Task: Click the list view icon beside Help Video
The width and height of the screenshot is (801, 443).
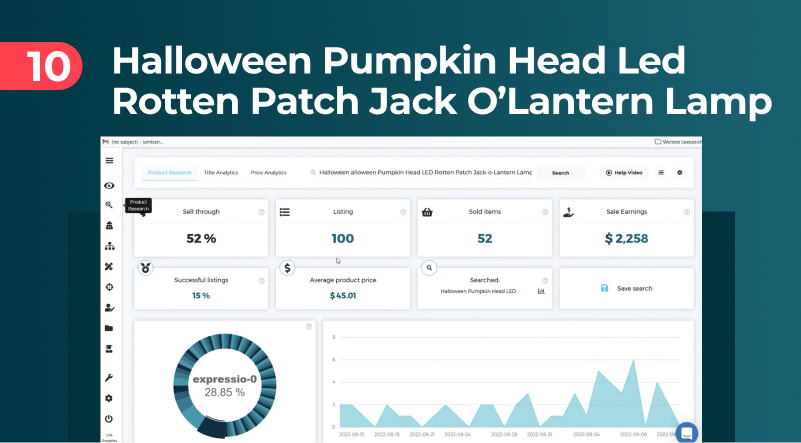Action: click(x=661, y=173)
